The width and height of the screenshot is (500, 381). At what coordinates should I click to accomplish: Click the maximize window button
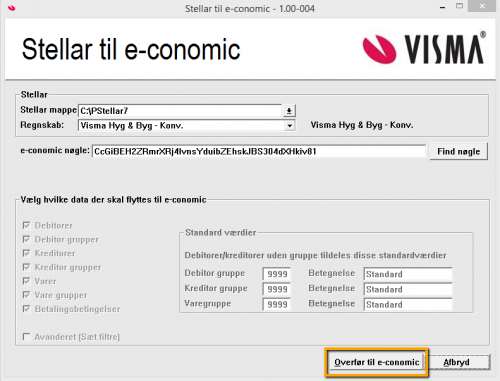click(460, 6)
